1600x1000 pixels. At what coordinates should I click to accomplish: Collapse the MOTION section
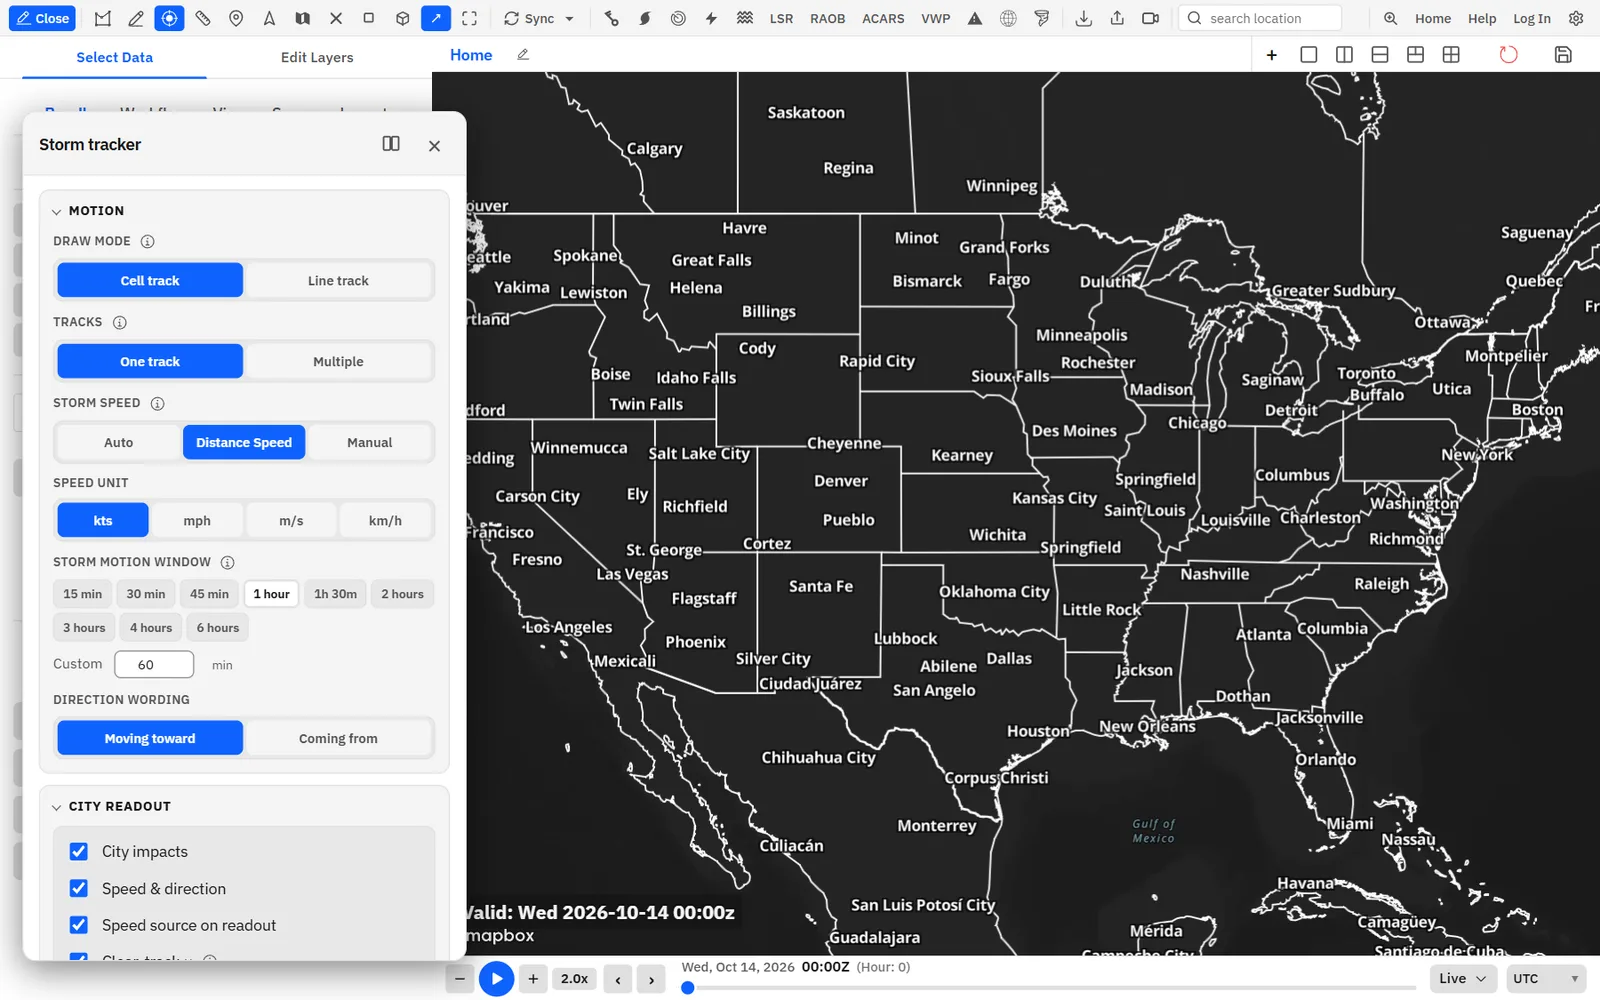[57, 211]
